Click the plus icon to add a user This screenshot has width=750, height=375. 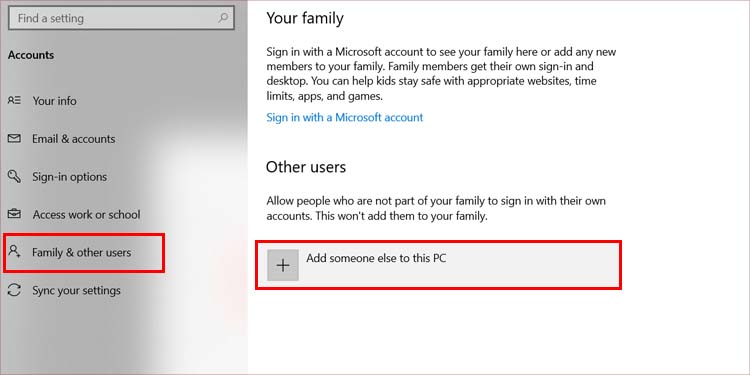pyautogui.click(x=283, y=265)
